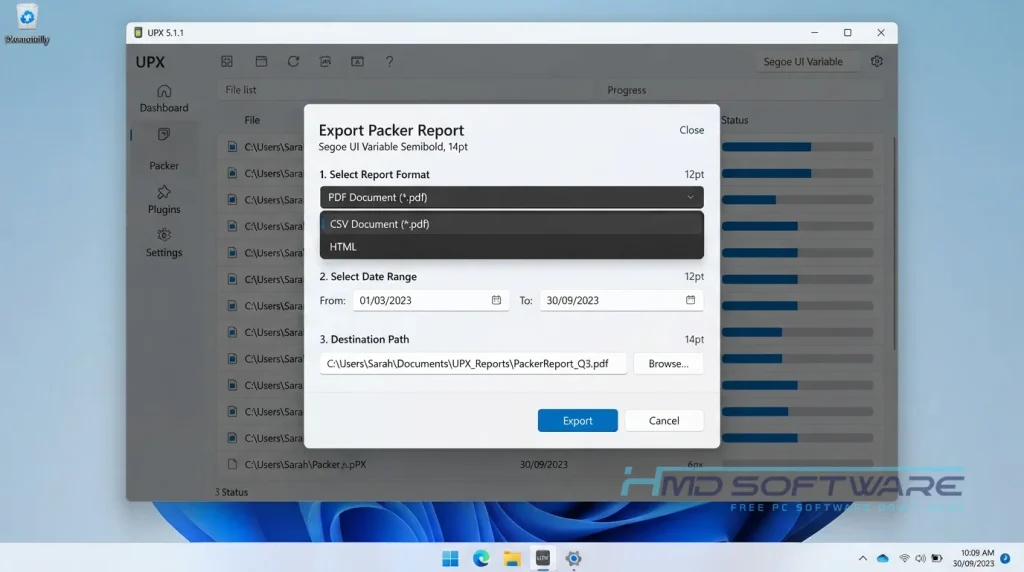Click the window layout toolbar icon
This screenshot has width=1024, height=572.
coord(261,61)
